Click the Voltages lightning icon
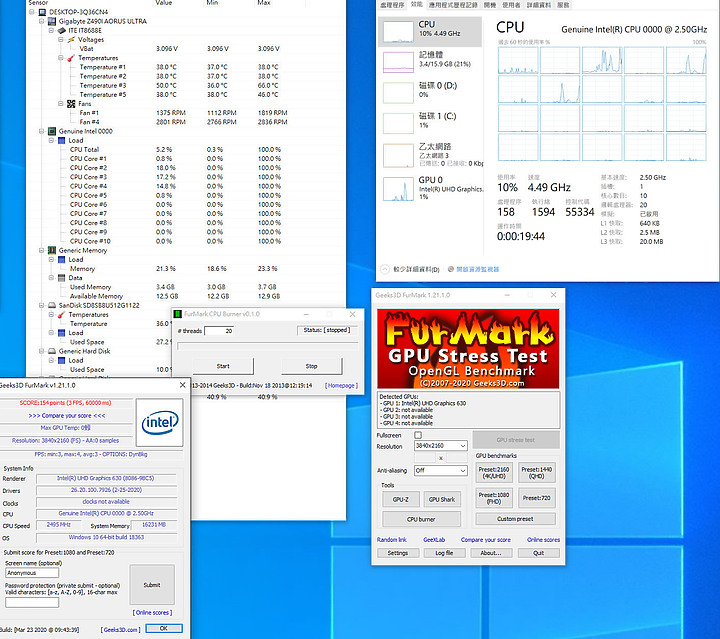 pyautogui.click(x=71, y=39)
